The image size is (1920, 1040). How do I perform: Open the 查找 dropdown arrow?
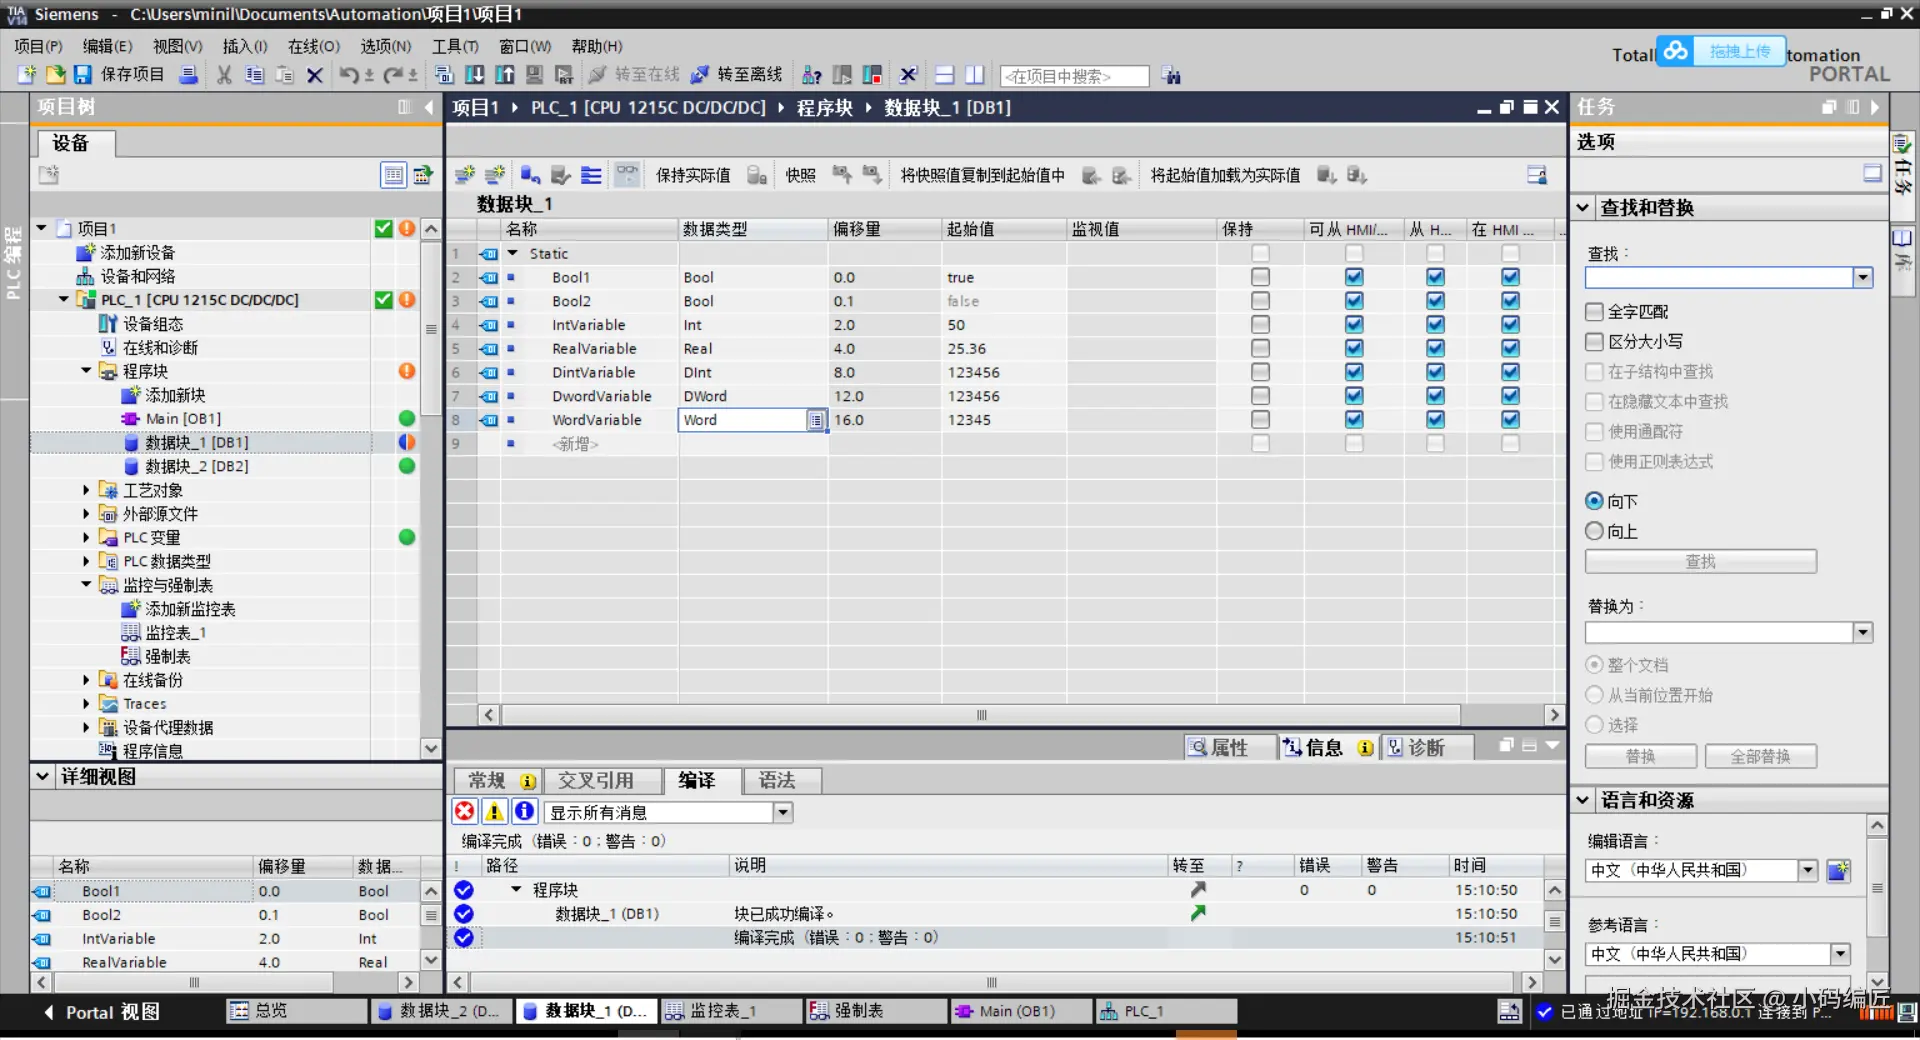1862,277
